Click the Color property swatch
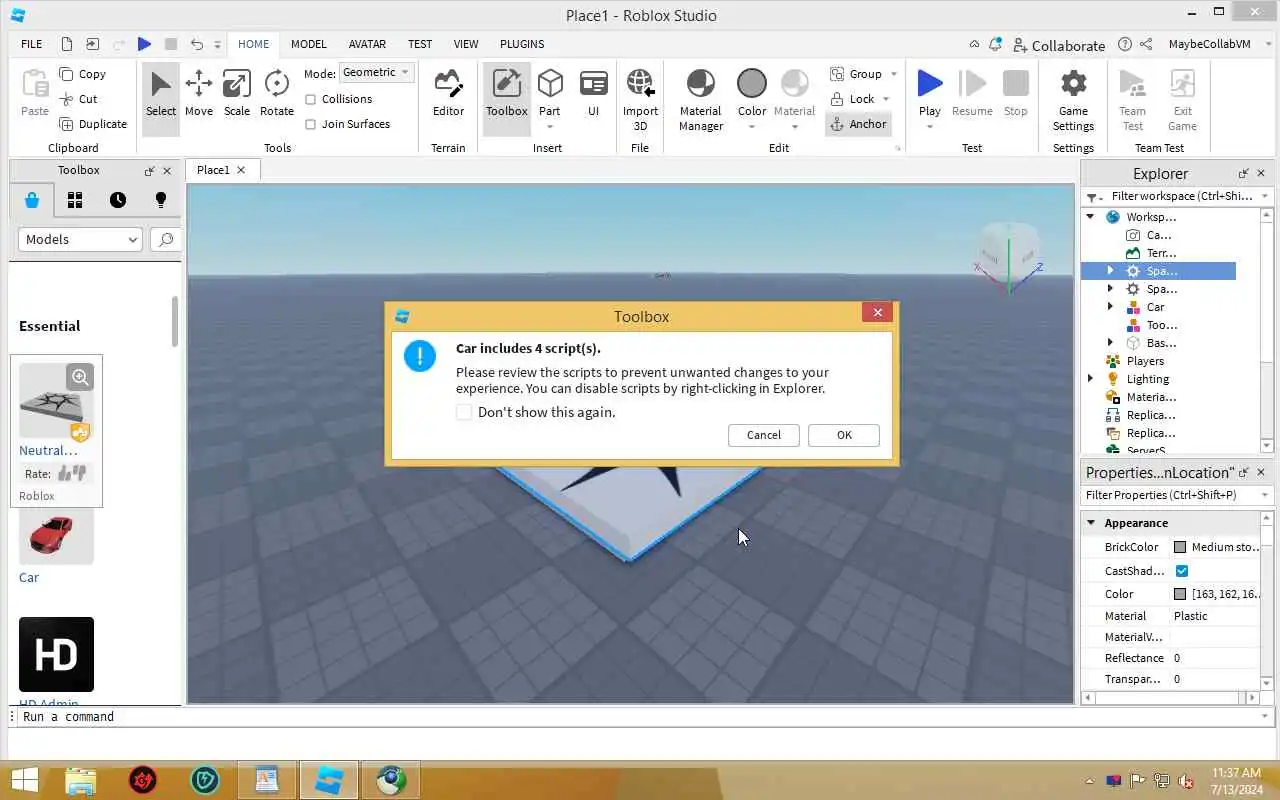1280x800 pixels. point(1180,594)
